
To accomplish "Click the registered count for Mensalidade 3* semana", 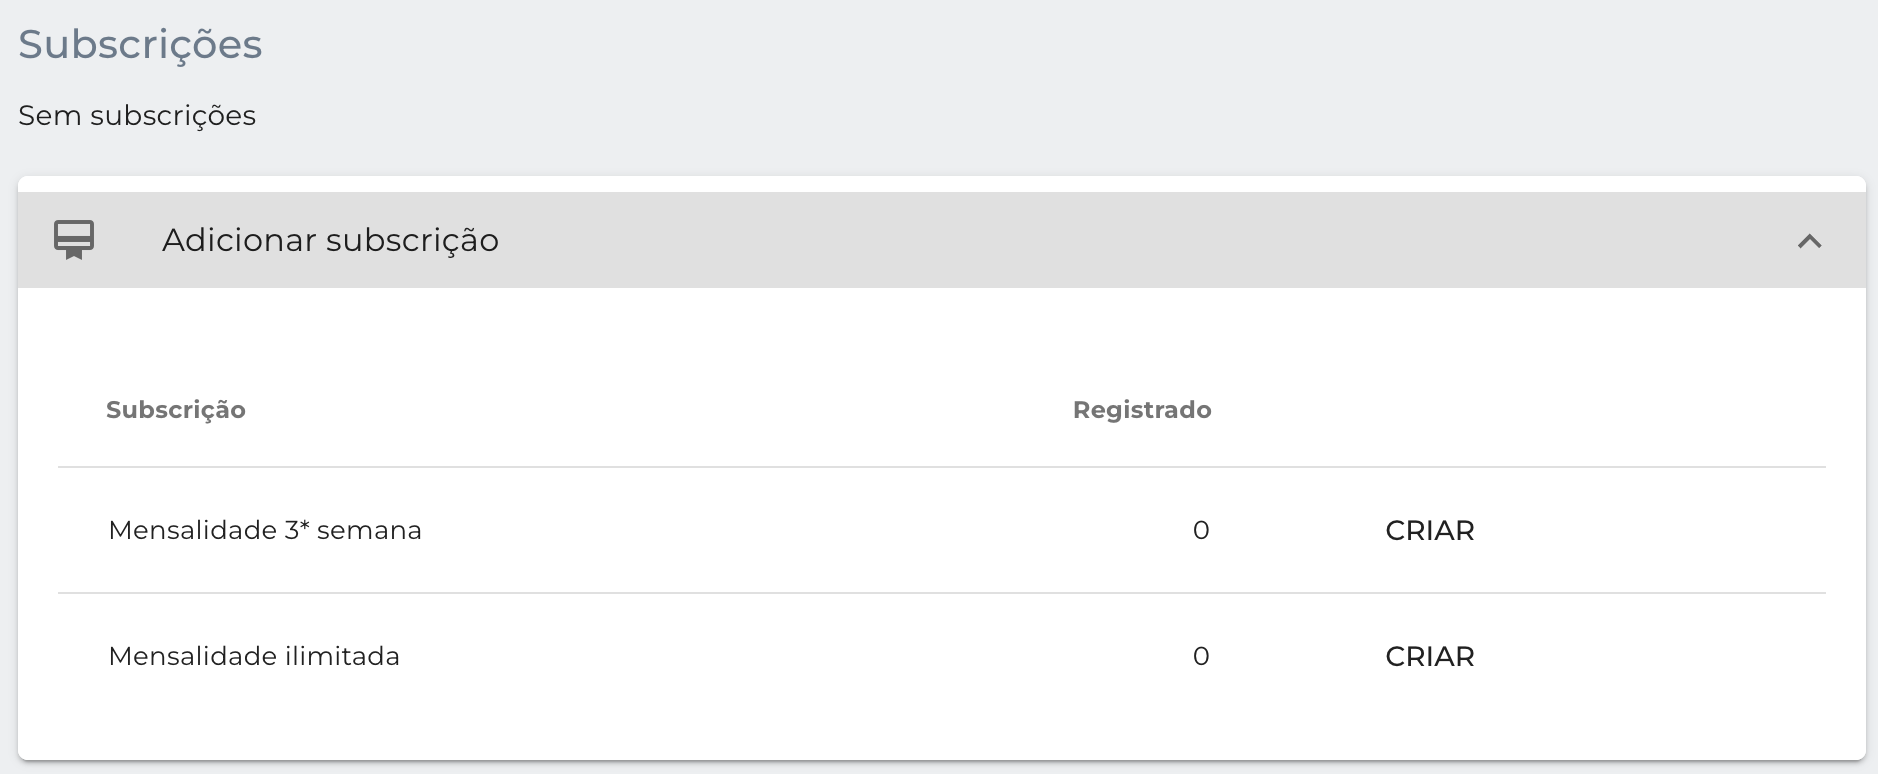I will click(1201, 530).
